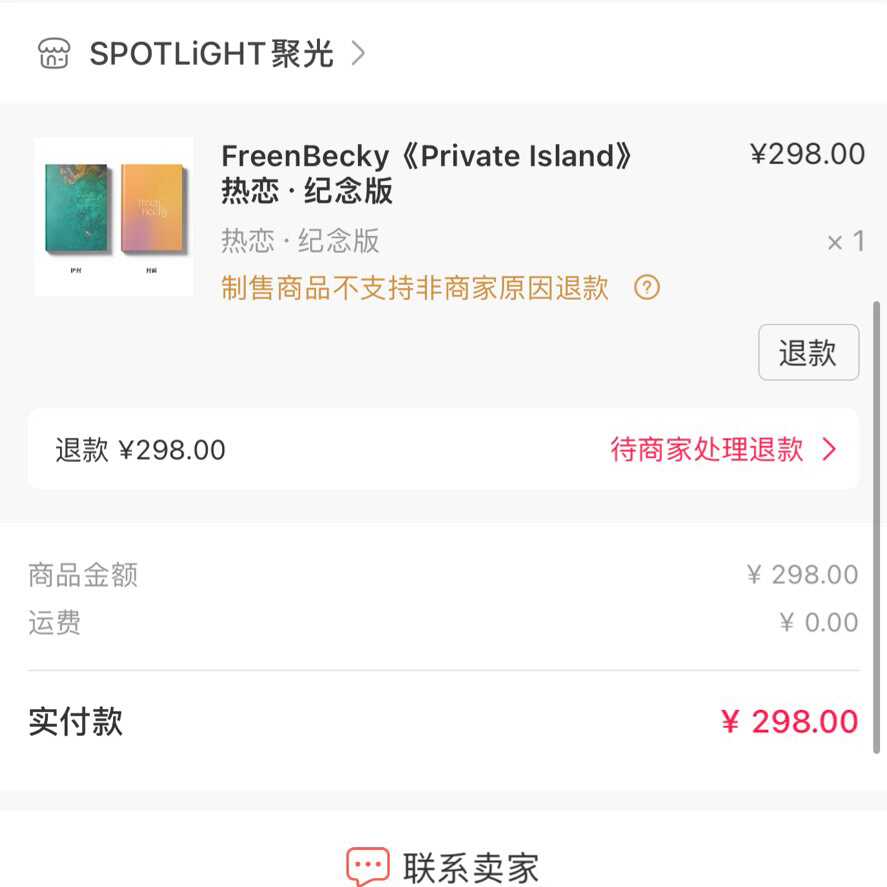
Task: Tap the product price ¥298.00 at top right
Action: coord(807,154)
